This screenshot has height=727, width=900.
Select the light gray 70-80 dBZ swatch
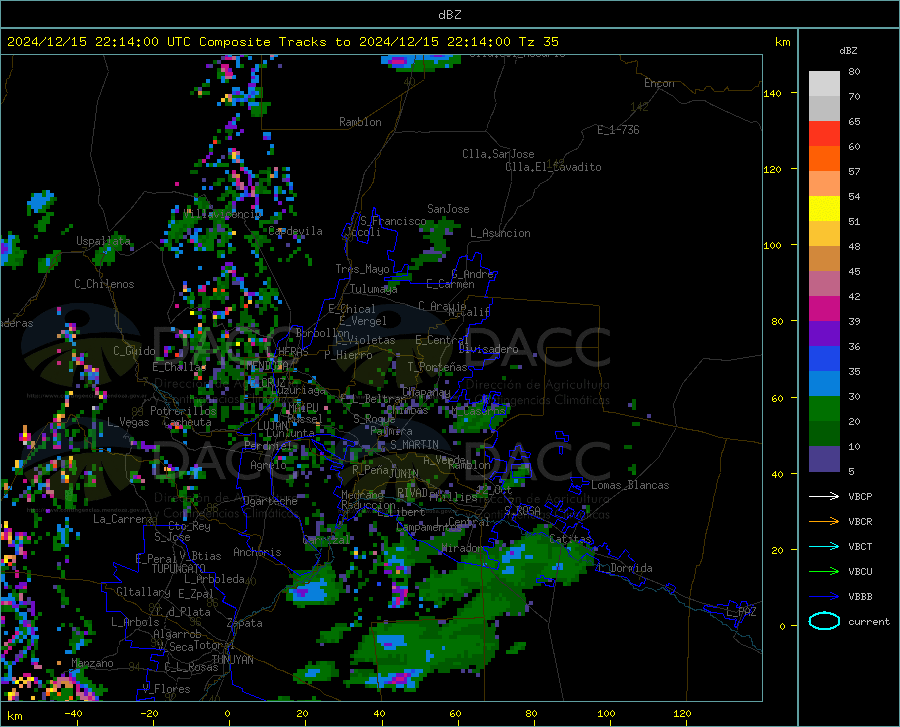(x=824, y=83)
